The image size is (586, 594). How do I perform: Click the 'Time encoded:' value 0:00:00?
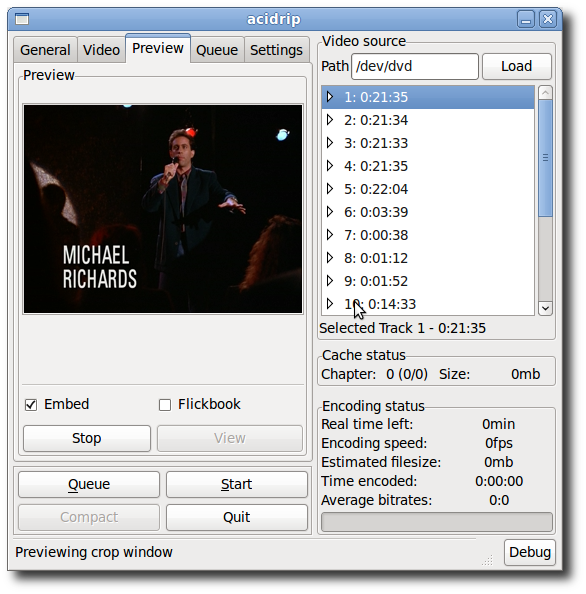tap(499, 481)
